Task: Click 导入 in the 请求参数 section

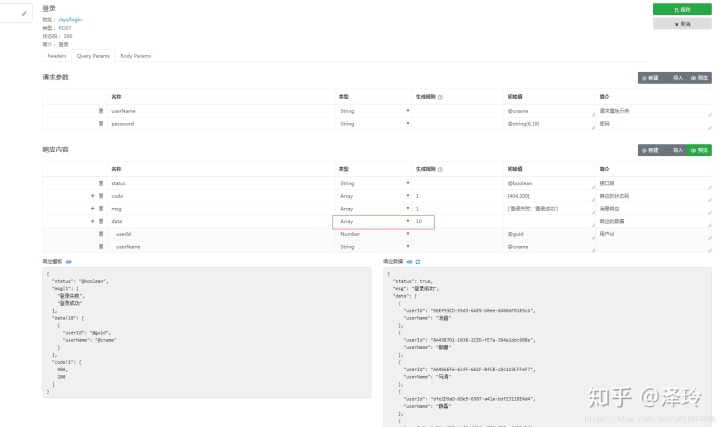Action: click(678, 78)
